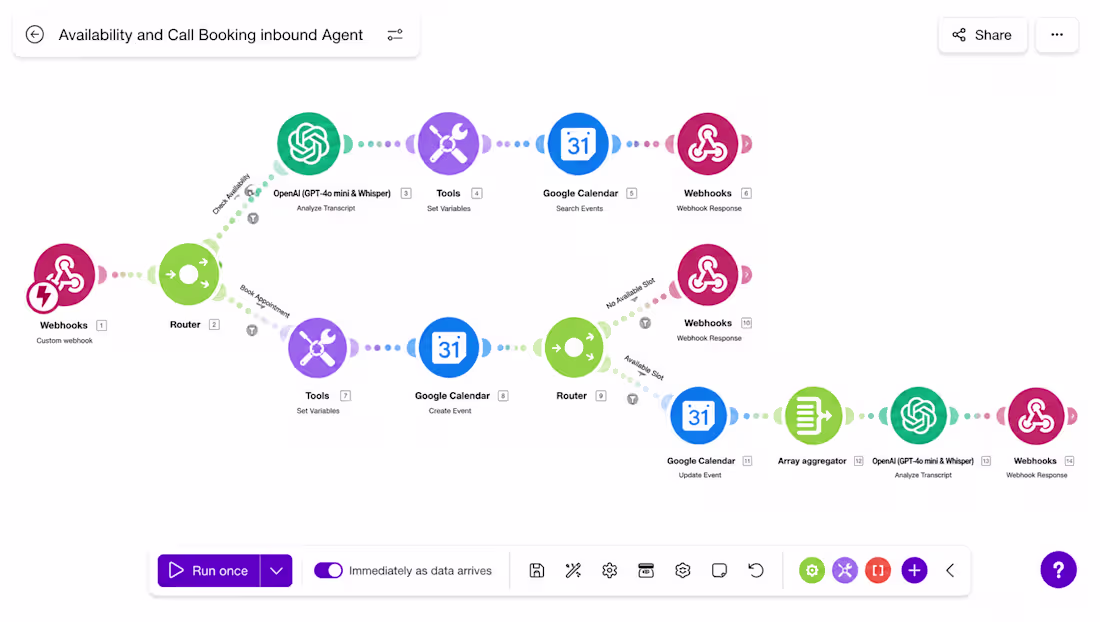Click the Create Event subtitle text
The image size is (1100, 622).
[450, 411]
